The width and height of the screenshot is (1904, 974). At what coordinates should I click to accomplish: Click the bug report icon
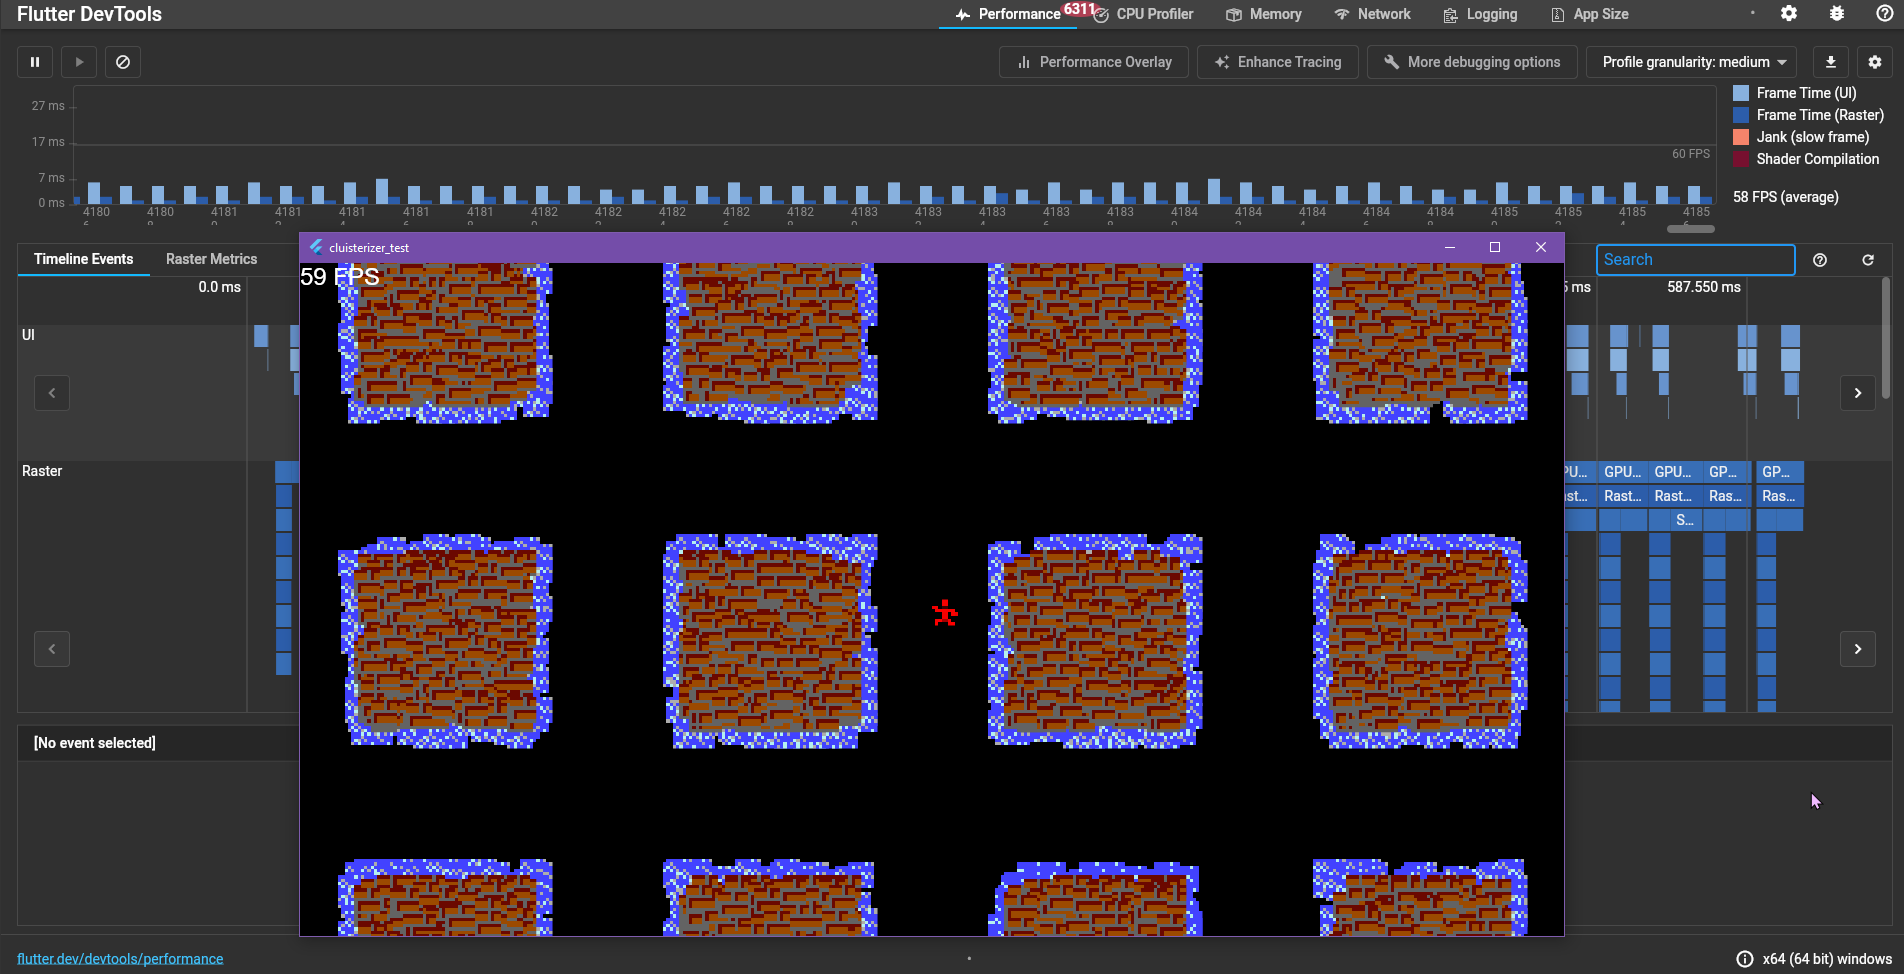[x=1837, y=14]
